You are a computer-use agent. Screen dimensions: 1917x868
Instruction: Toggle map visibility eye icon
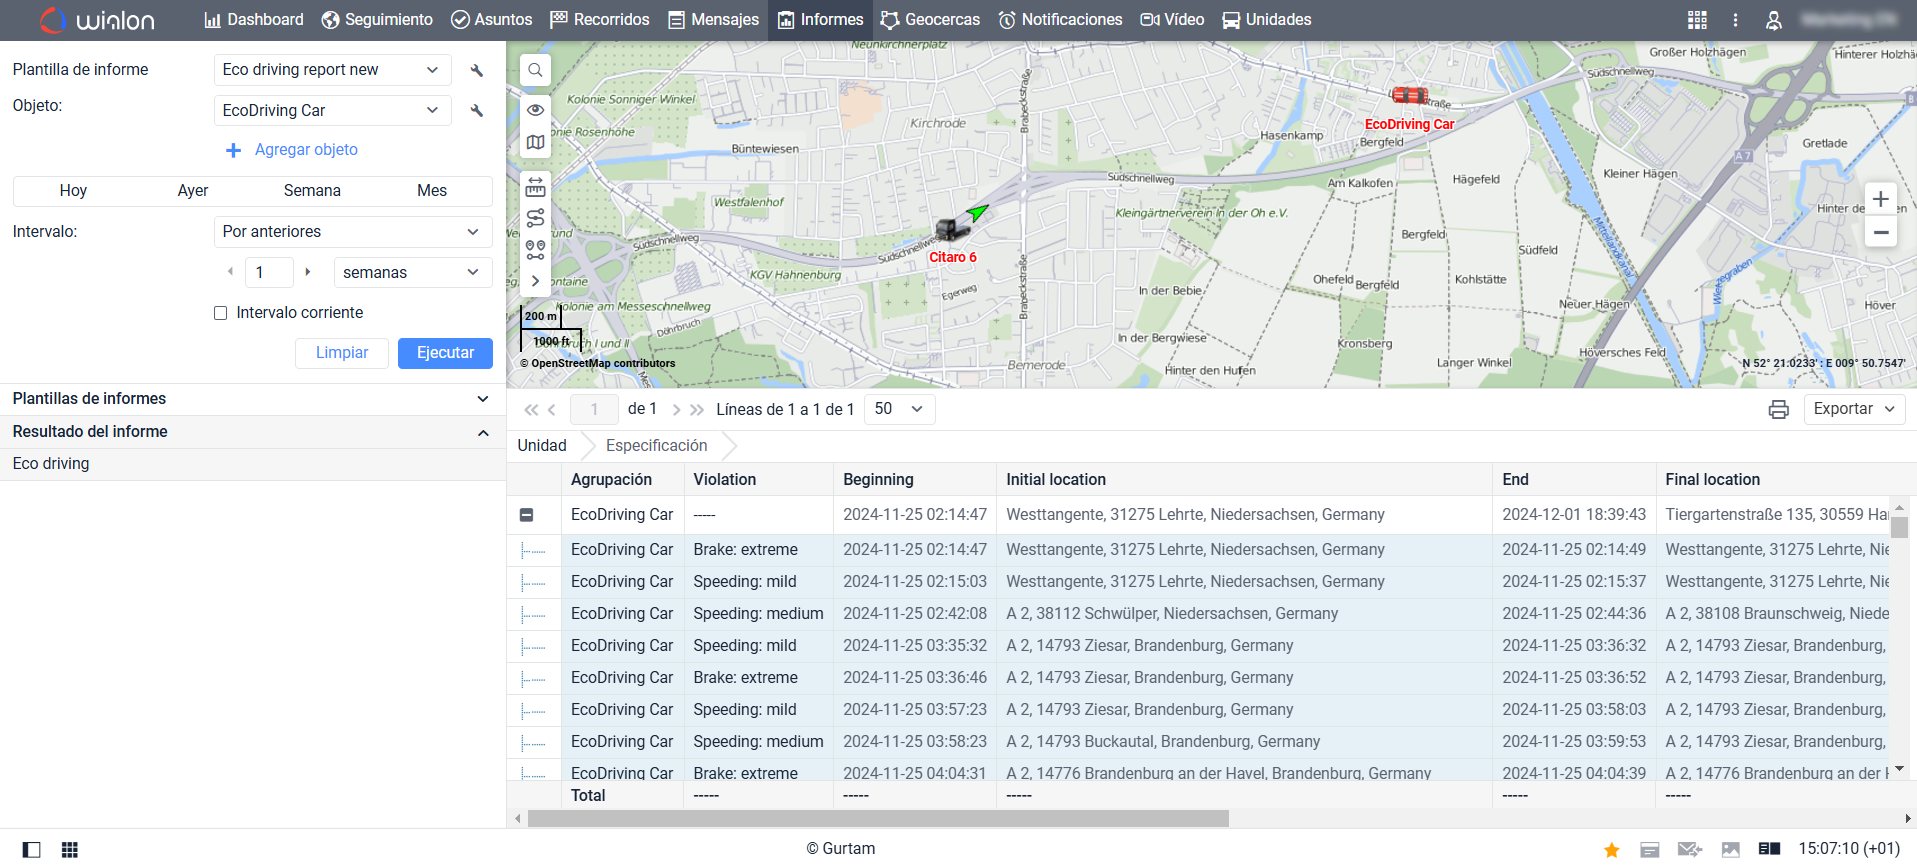536,110
